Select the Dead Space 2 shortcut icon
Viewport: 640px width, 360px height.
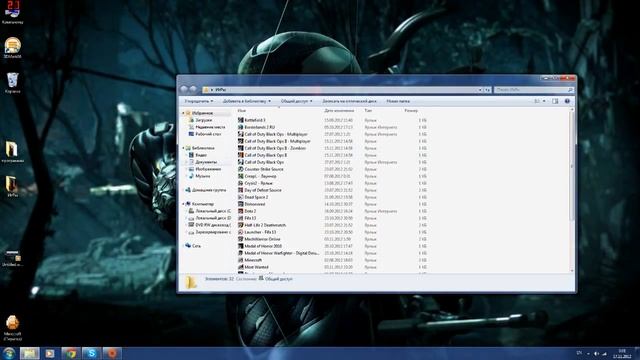click(x=240, y=197)
